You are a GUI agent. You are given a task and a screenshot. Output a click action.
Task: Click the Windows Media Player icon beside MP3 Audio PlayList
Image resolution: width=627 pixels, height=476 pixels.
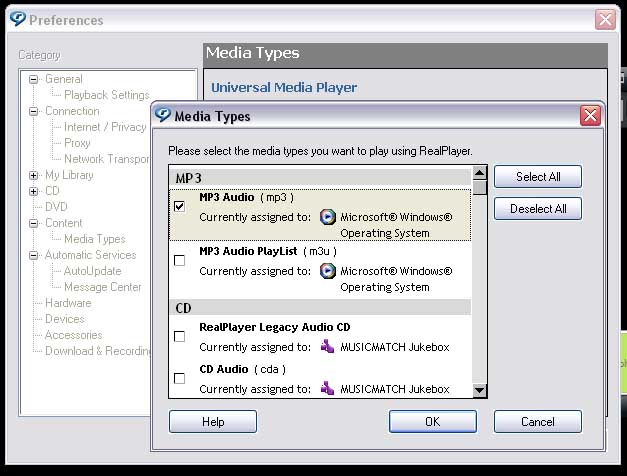(327, 271)
